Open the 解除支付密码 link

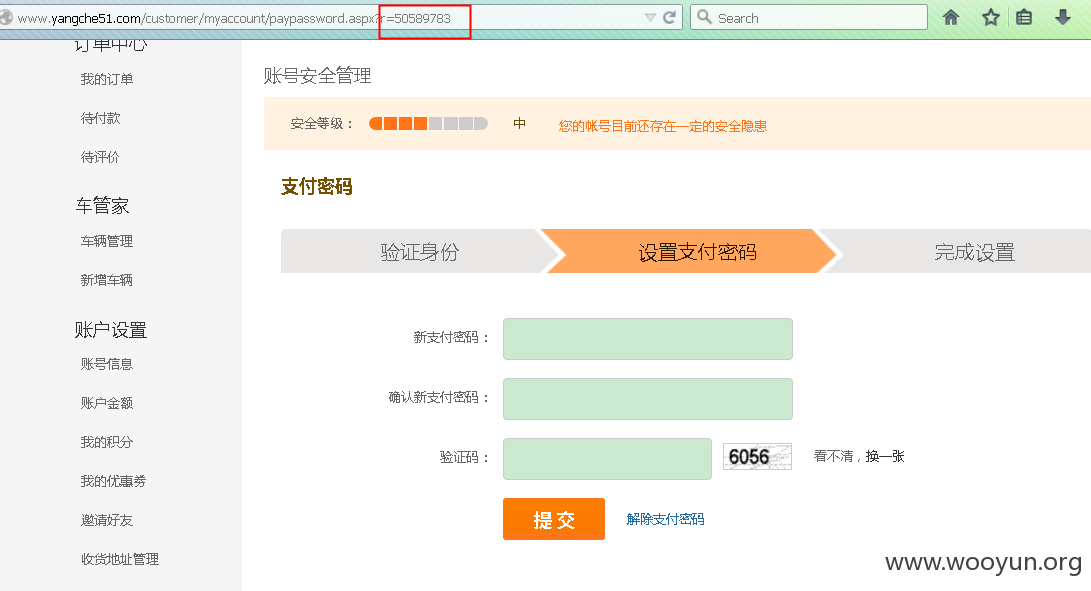pyautogui.click(x=665, y=519)
